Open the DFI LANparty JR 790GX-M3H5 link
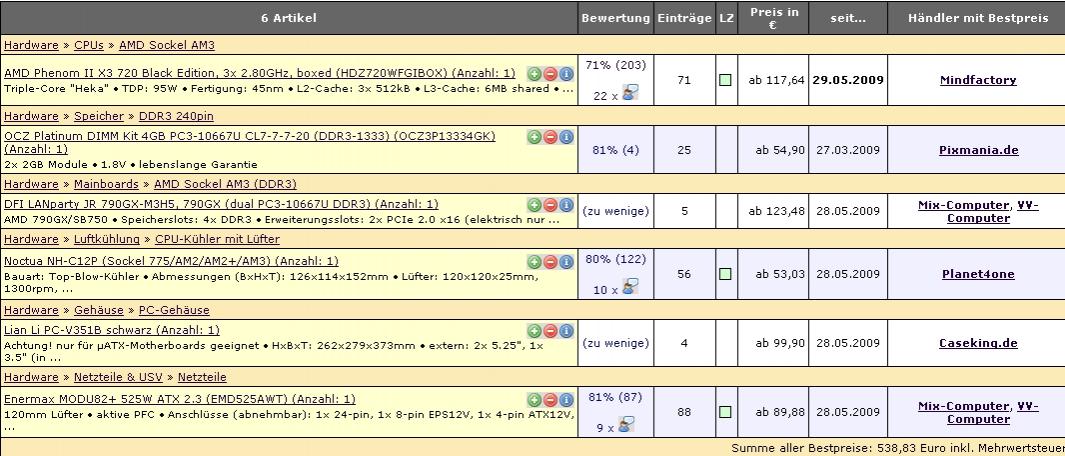The image size is (1065, 456). (x=221, y=205)
